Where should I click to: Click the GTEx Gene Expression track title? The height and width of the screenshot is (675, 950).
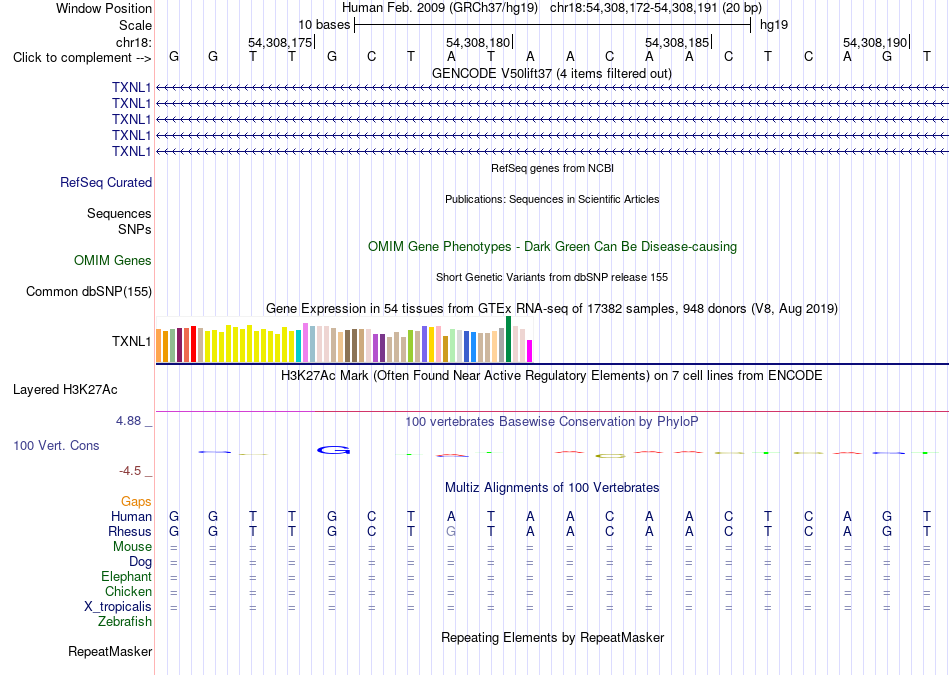pyautogui.click(x=552, y=308)
